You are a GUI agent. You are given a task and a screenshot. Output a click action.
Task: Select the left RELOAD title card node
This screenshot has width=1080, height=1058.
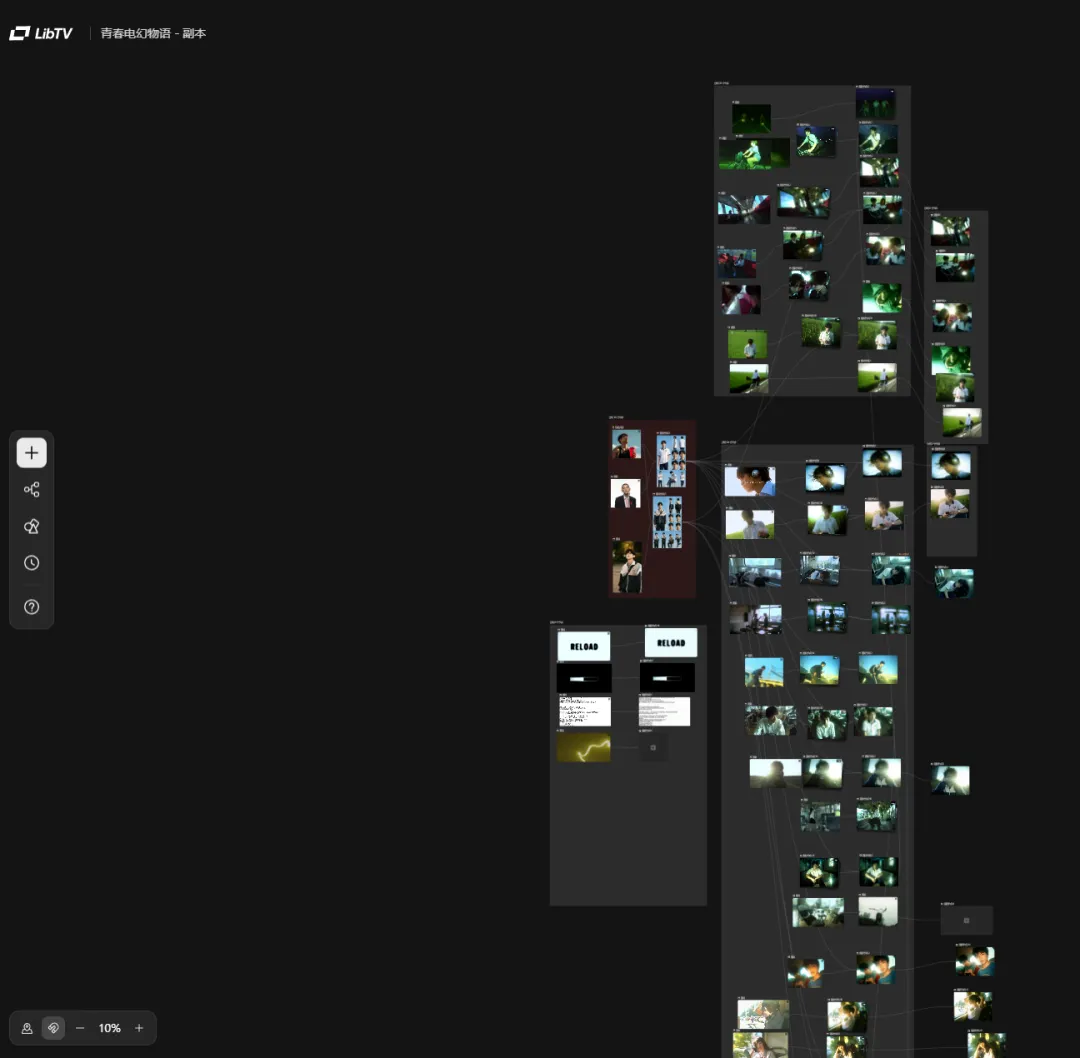click(583, 646)
